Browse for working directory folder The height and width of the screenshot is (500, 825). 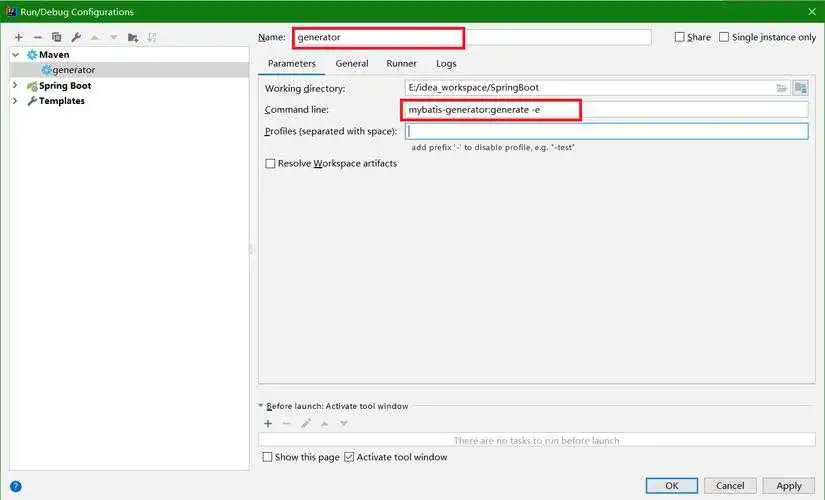point(781,88)
